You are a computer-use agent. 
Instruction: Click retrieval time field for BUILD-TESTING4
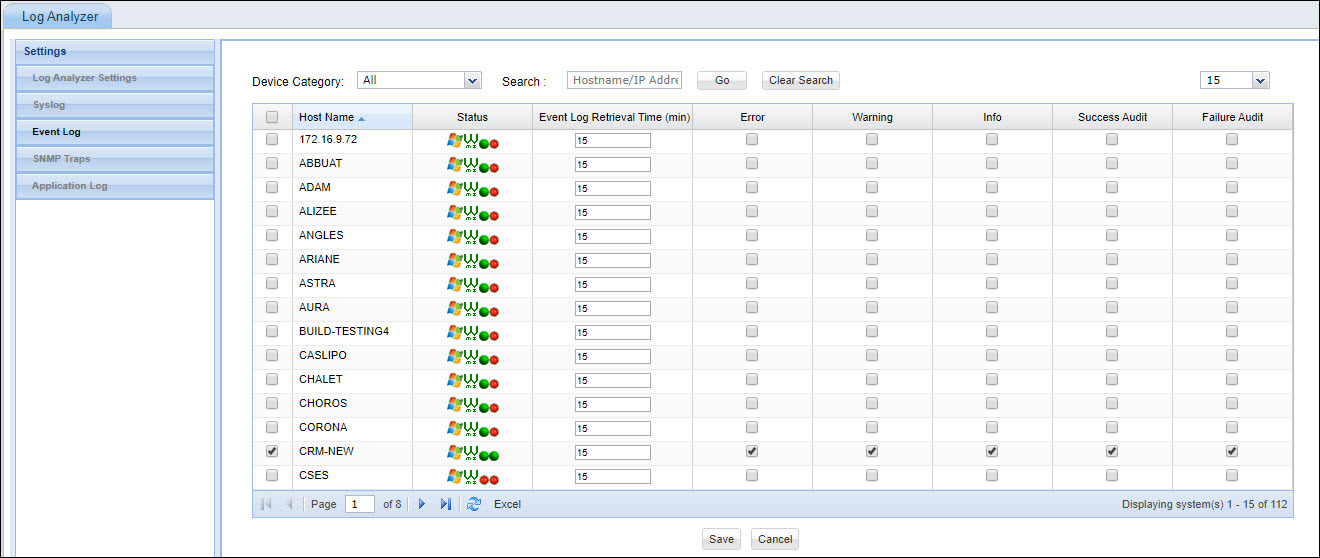click(x=612, y=332)
